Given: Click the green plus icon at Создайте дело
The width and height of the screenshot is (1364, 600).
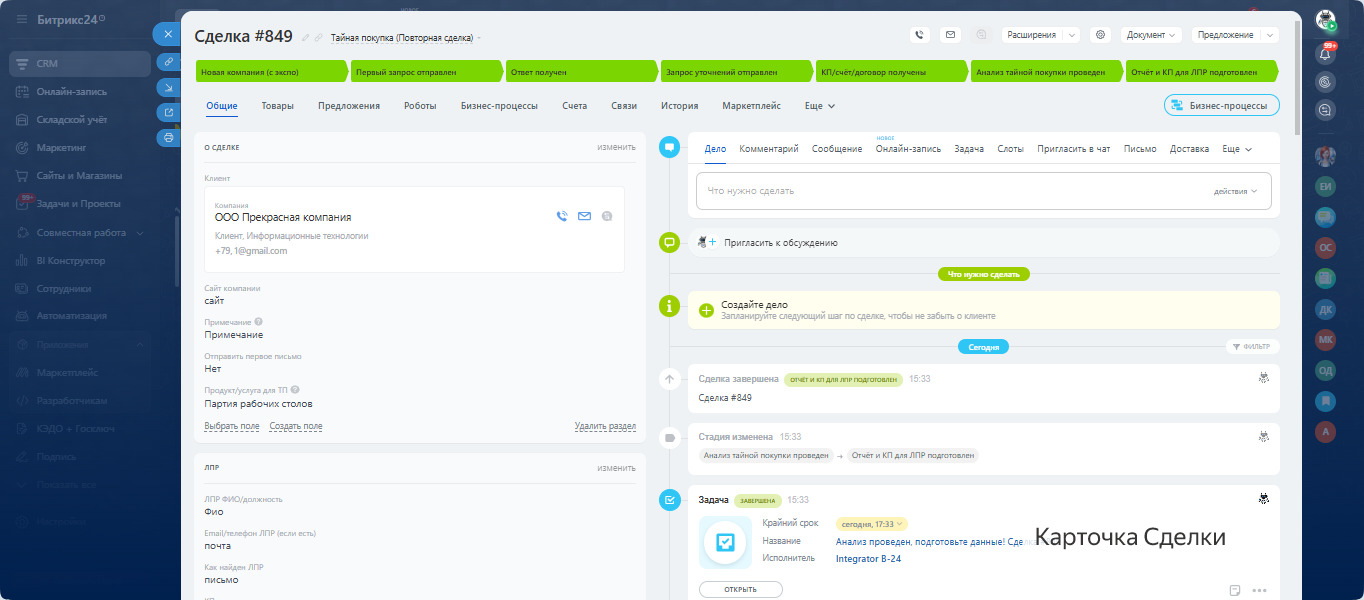Looking at the screenshot, I should (x=706, y=310).
